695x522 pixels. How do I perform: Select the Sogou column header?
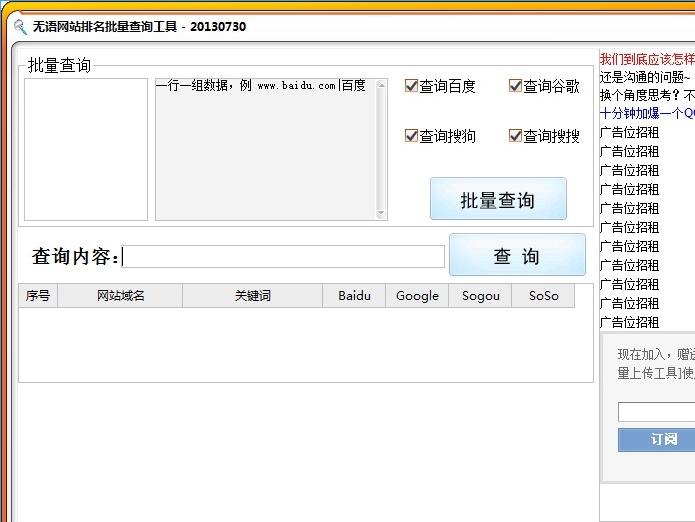point(480,296)
